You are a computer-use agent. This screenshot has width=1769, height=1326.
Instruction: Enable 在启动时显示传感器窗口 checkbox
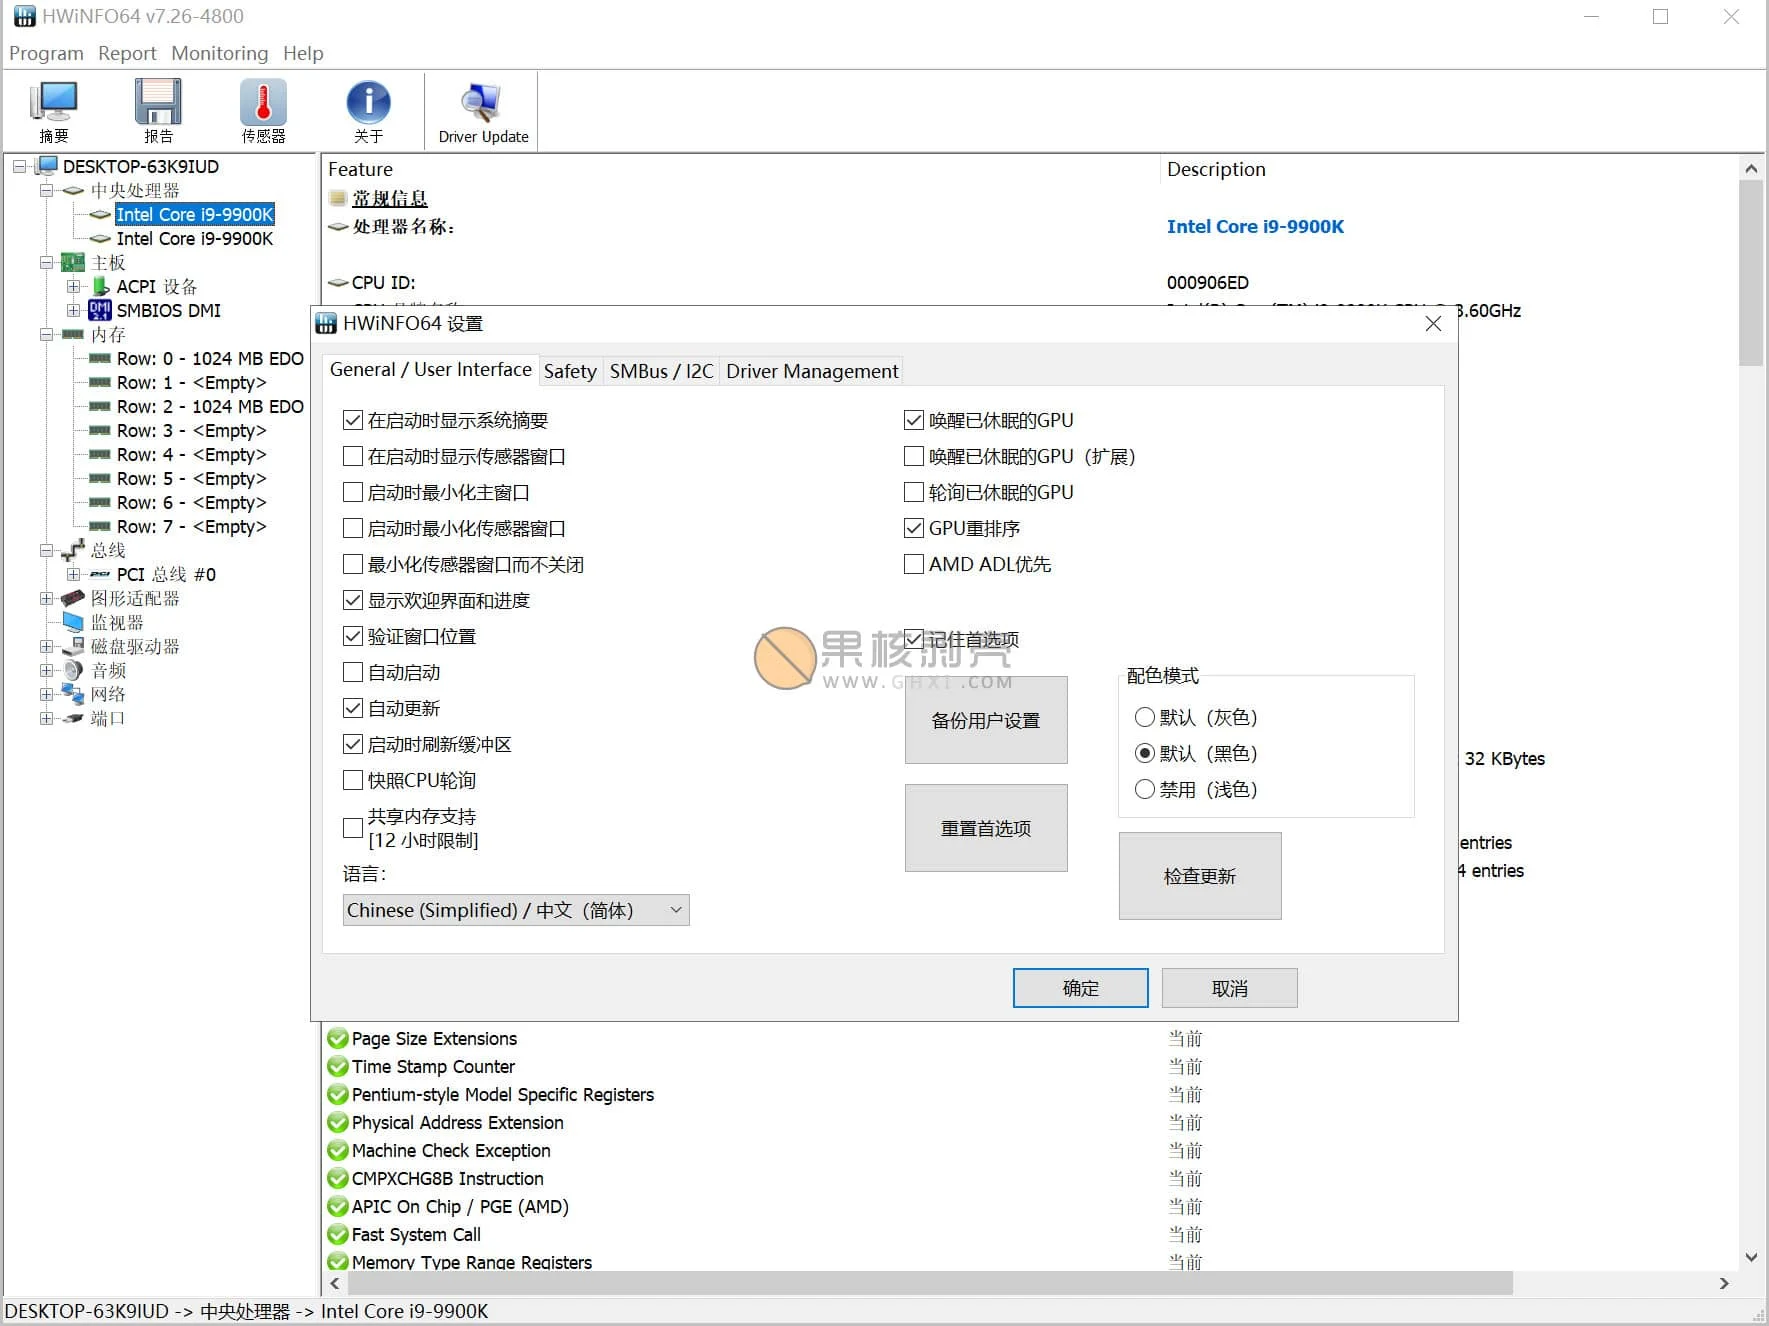[352, 456]
